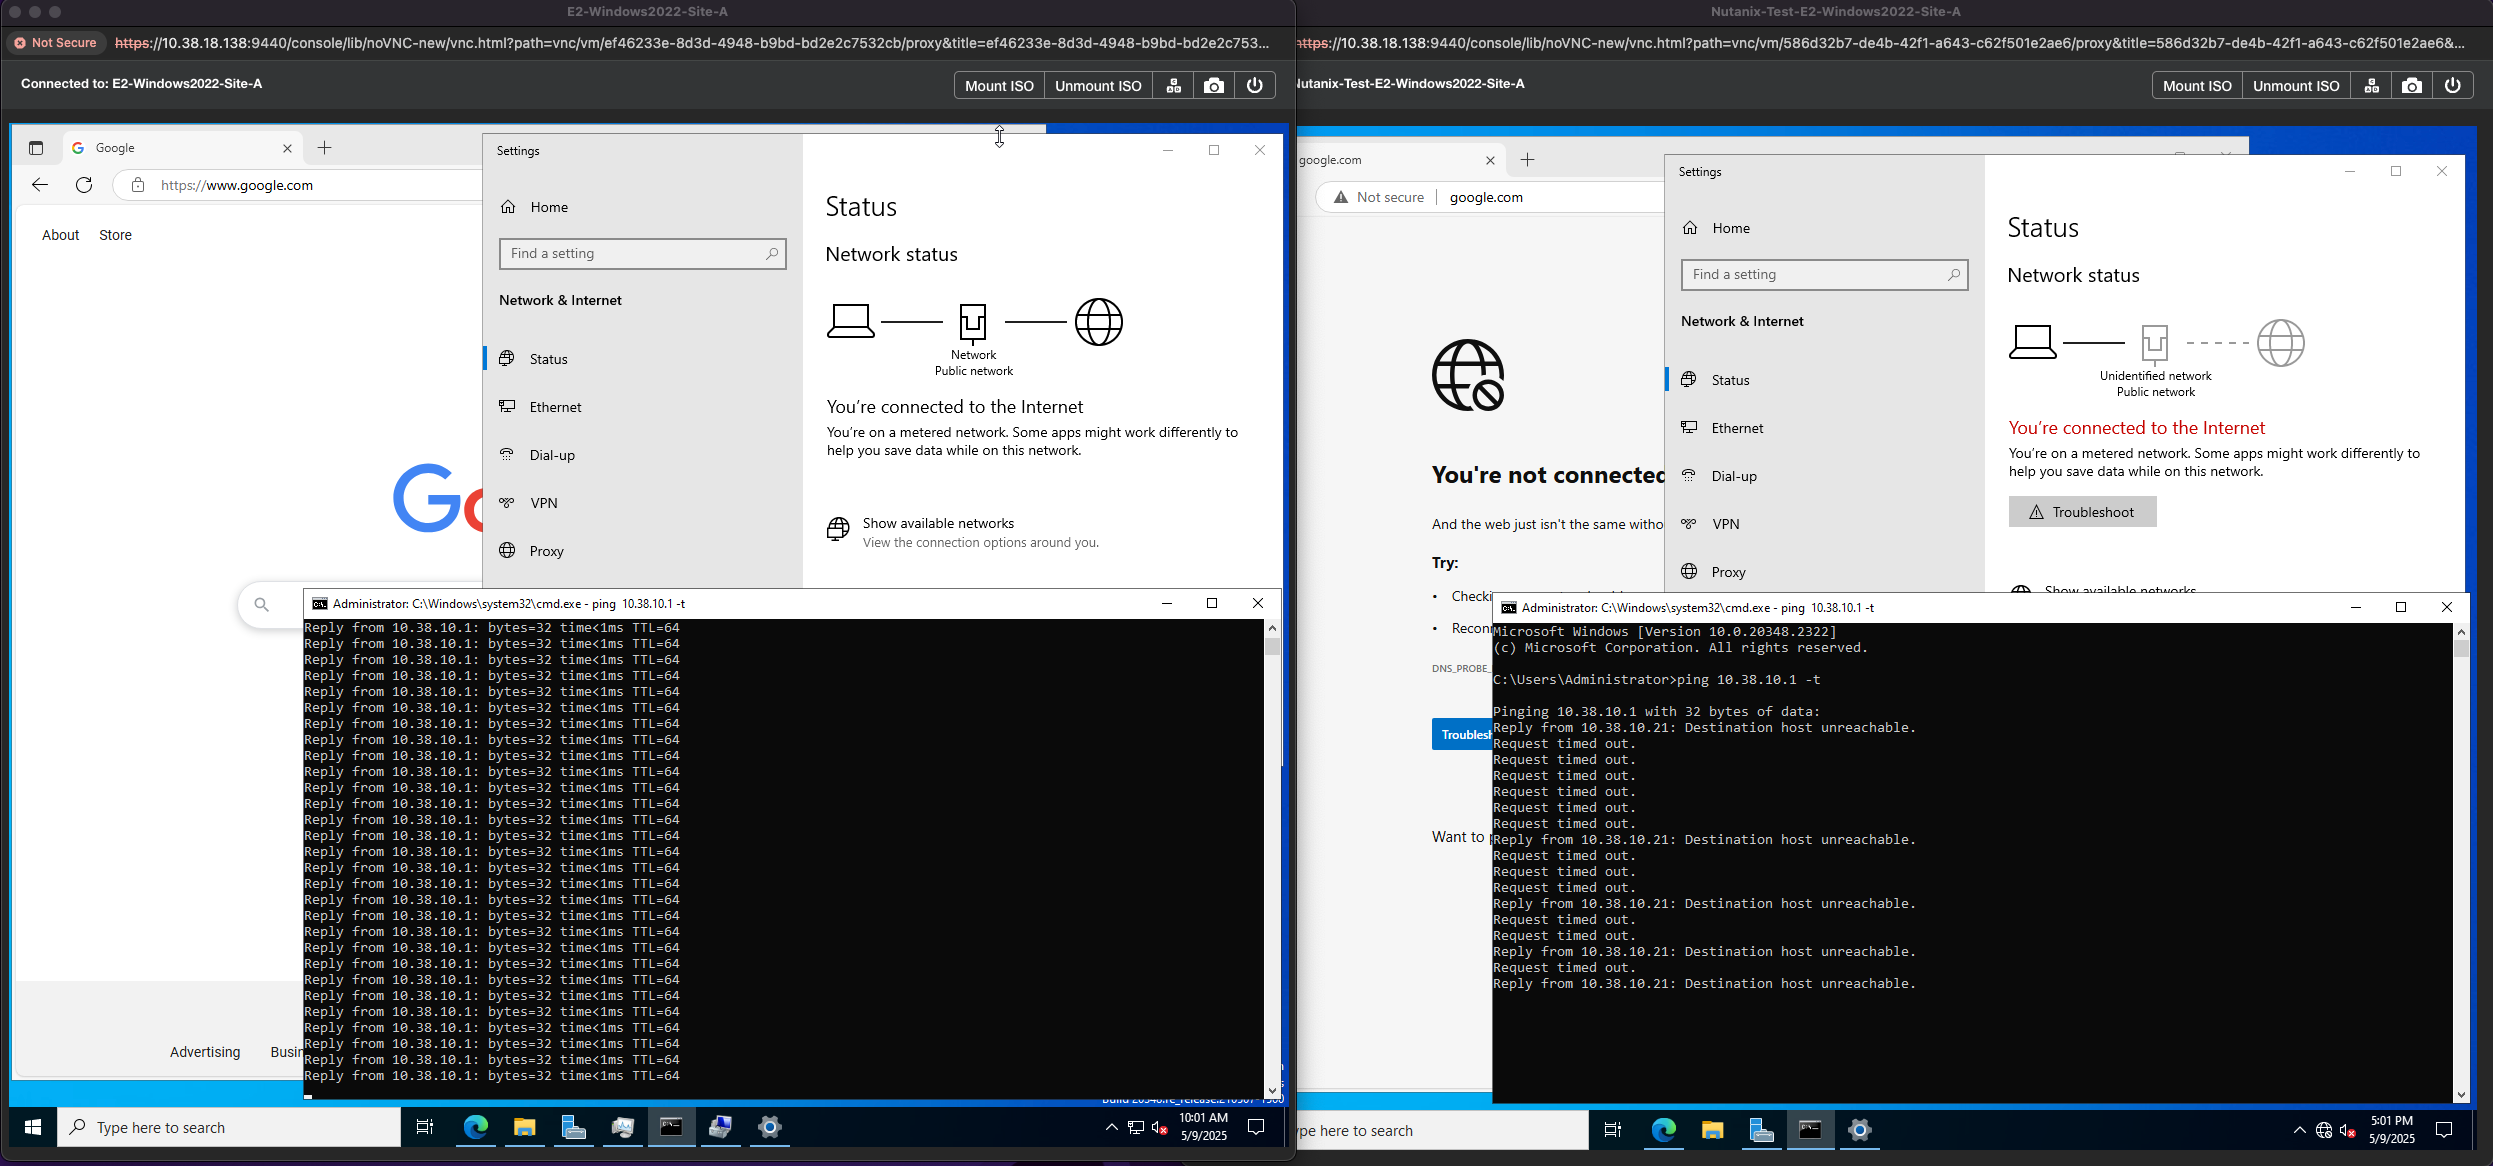Click Unmount ISO in right console

tap(2296, 86)
